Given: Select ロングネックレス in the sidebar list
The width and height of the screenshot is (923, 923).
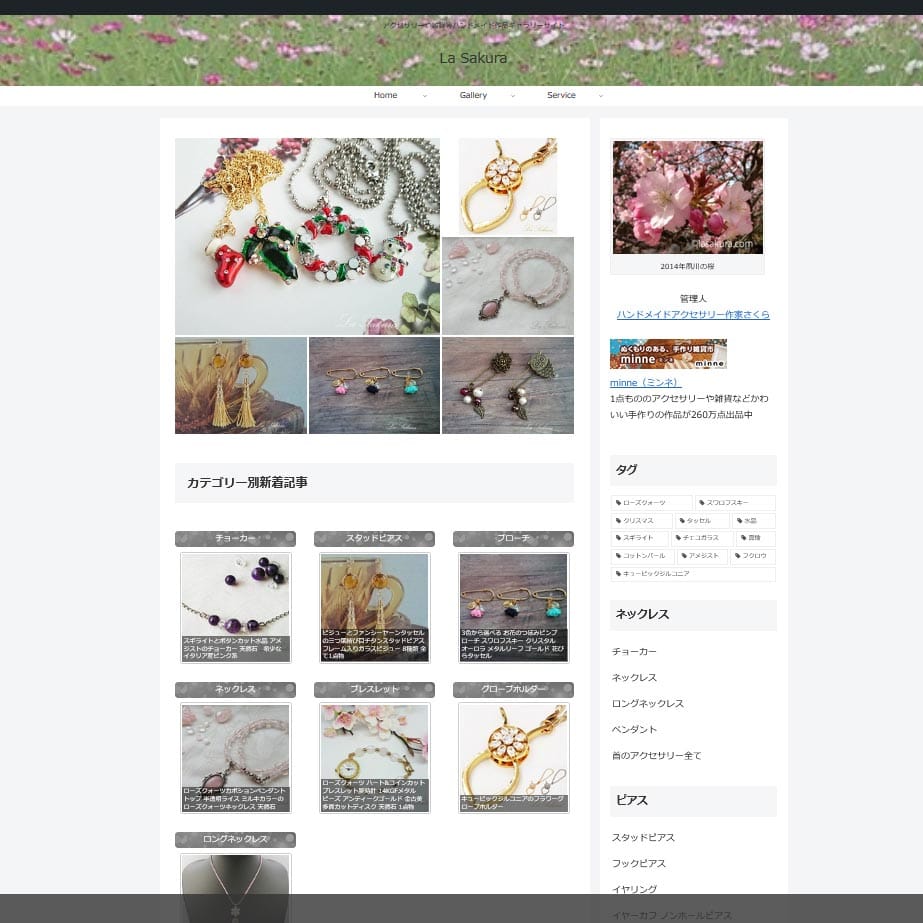Looking at the screenshot, I should 648,703.
